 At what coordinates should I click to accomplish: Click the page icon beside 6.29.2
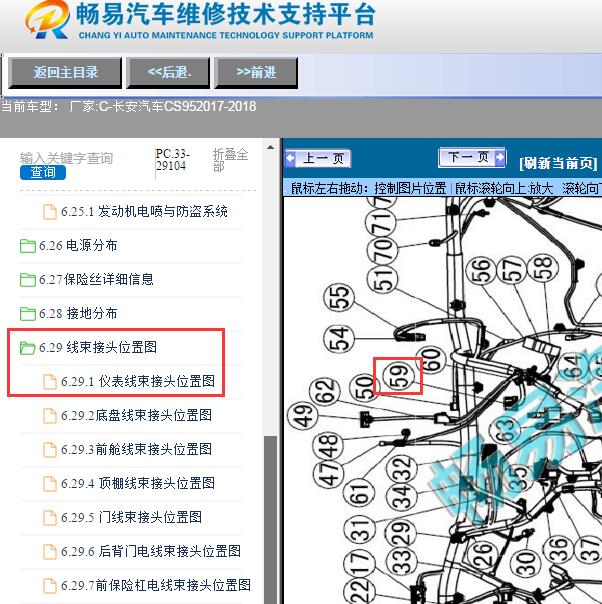point(50,416)
